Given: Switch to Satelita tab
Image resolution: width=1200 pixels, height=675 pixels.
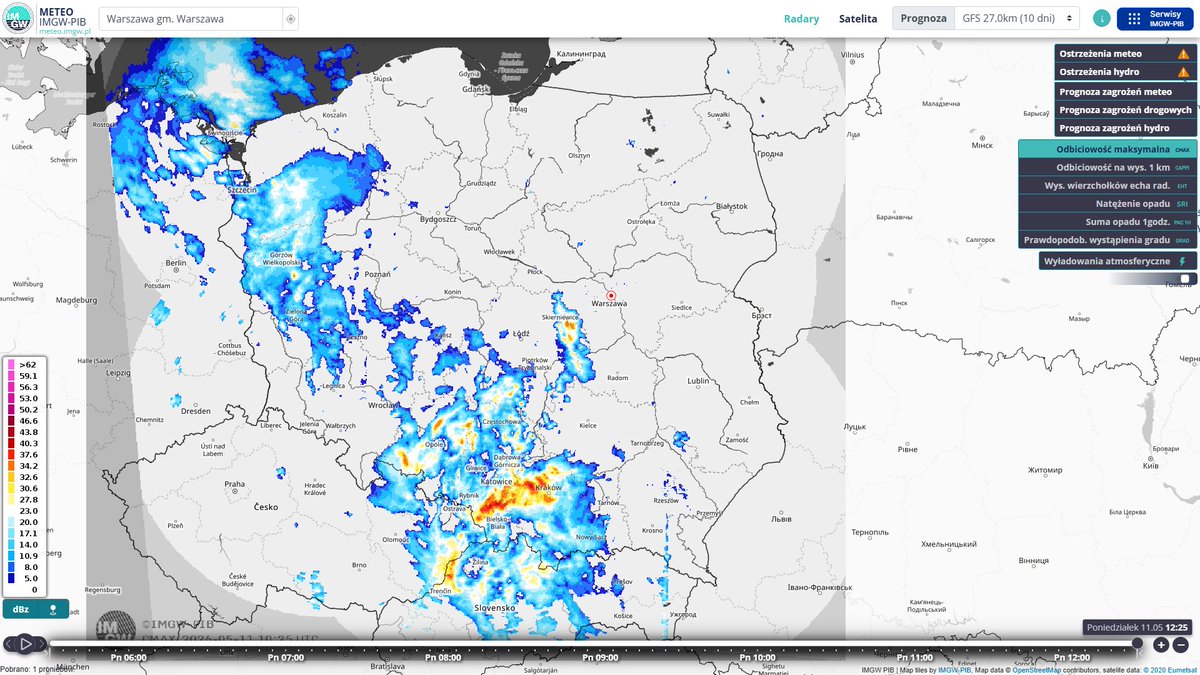Looking at the screenshot, I should click(858, 18).
